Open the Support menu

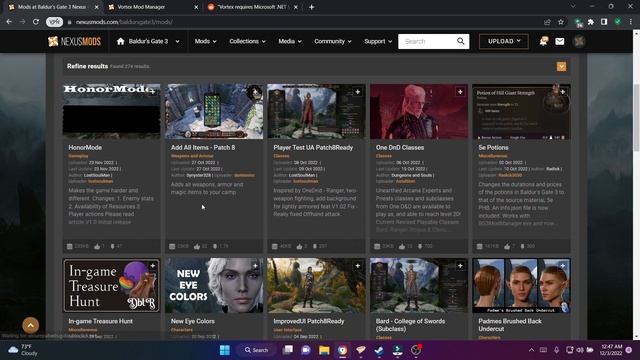pyautogui.click(x=378, y=41)
